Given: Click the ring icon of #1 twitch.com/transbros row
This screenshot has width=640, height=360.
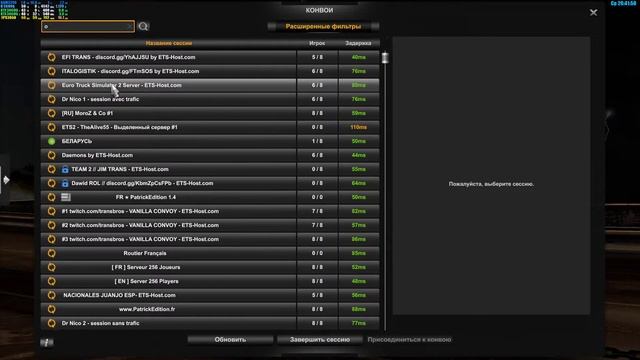Looking at the screenshot, I should [x=51, y=211].
